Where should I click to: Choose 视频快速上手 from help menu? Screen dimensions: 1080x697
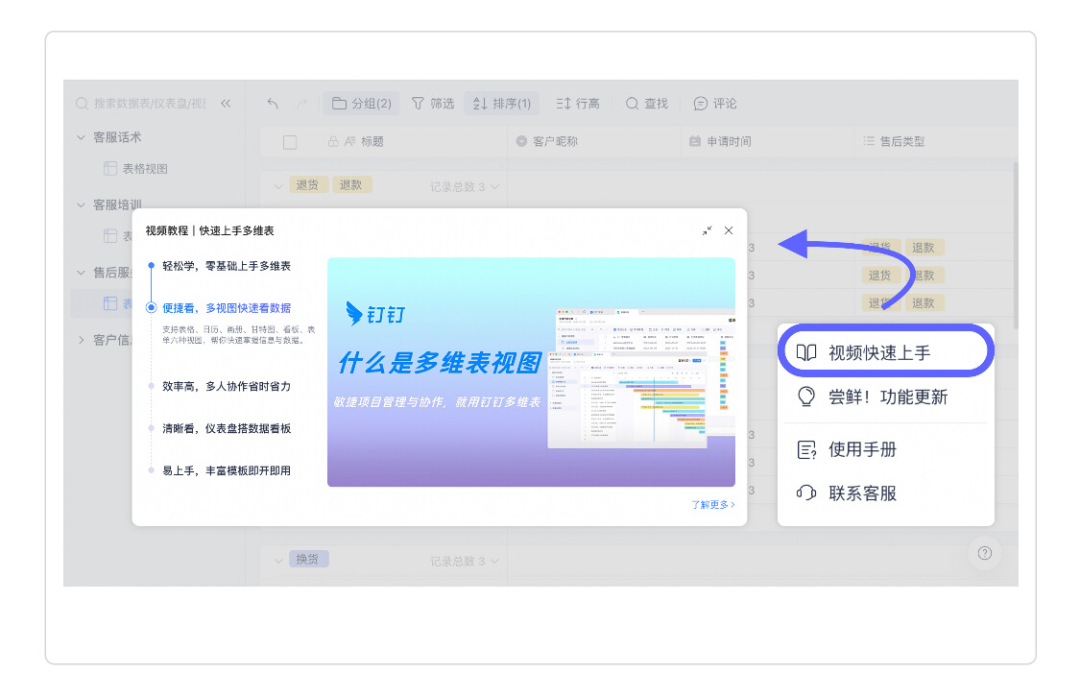tap(880, 353)
